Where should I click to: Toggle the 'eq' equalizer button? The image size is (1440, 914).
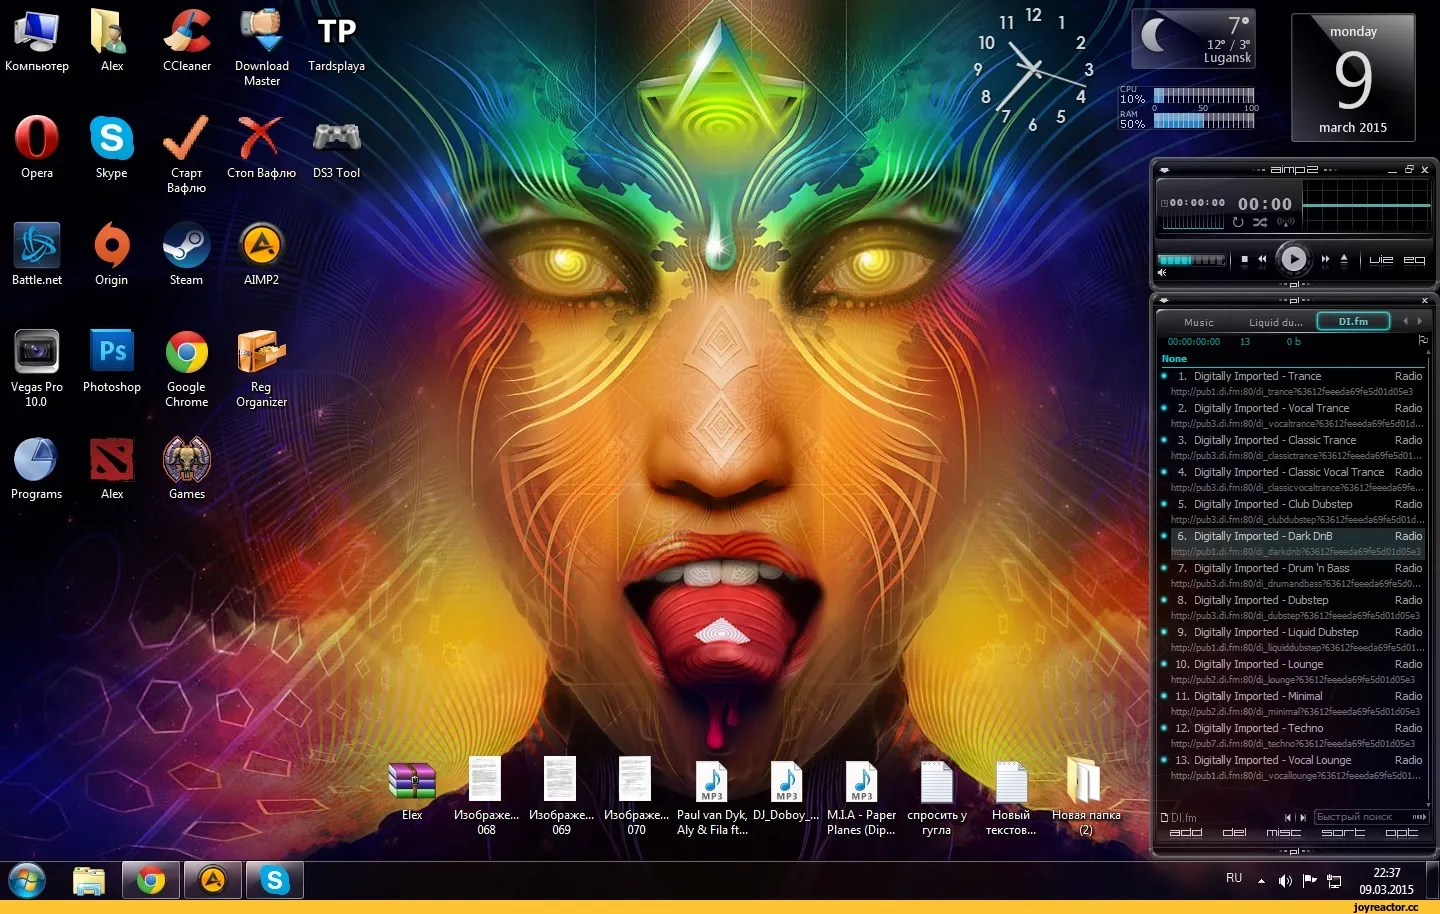pyautogui.click(x=1414, y=260)
